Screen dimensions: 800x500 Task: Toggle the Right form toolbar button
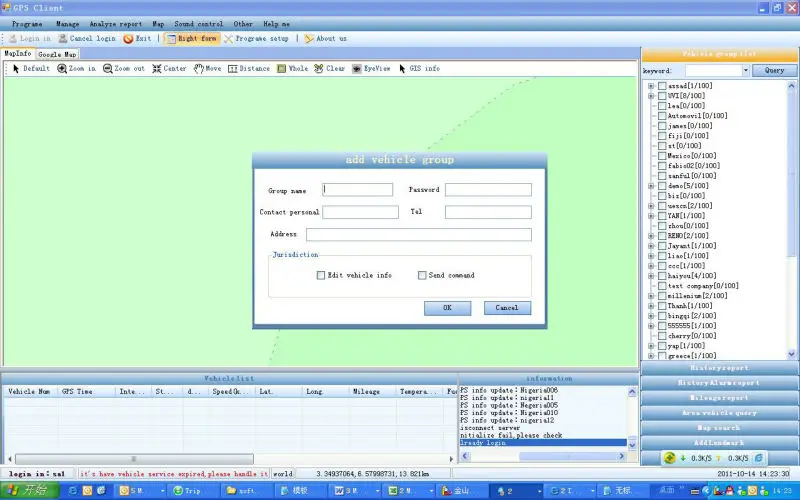coord(191,39)
